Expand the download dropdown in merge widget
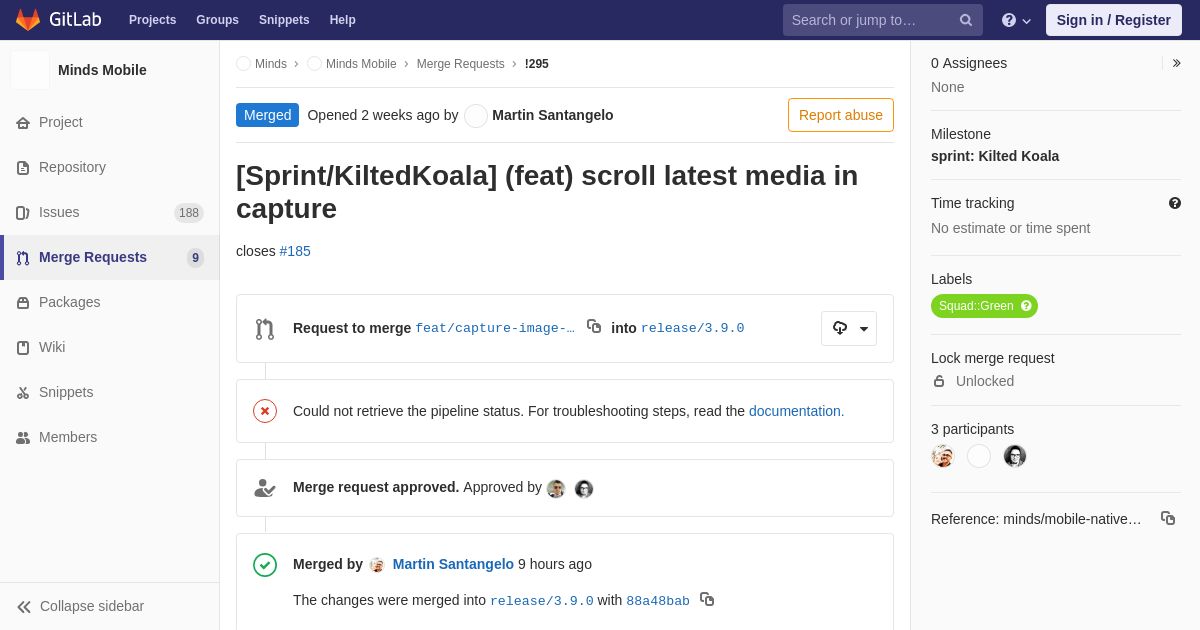This screenshot has width=1200, height=630. (849, 328)
